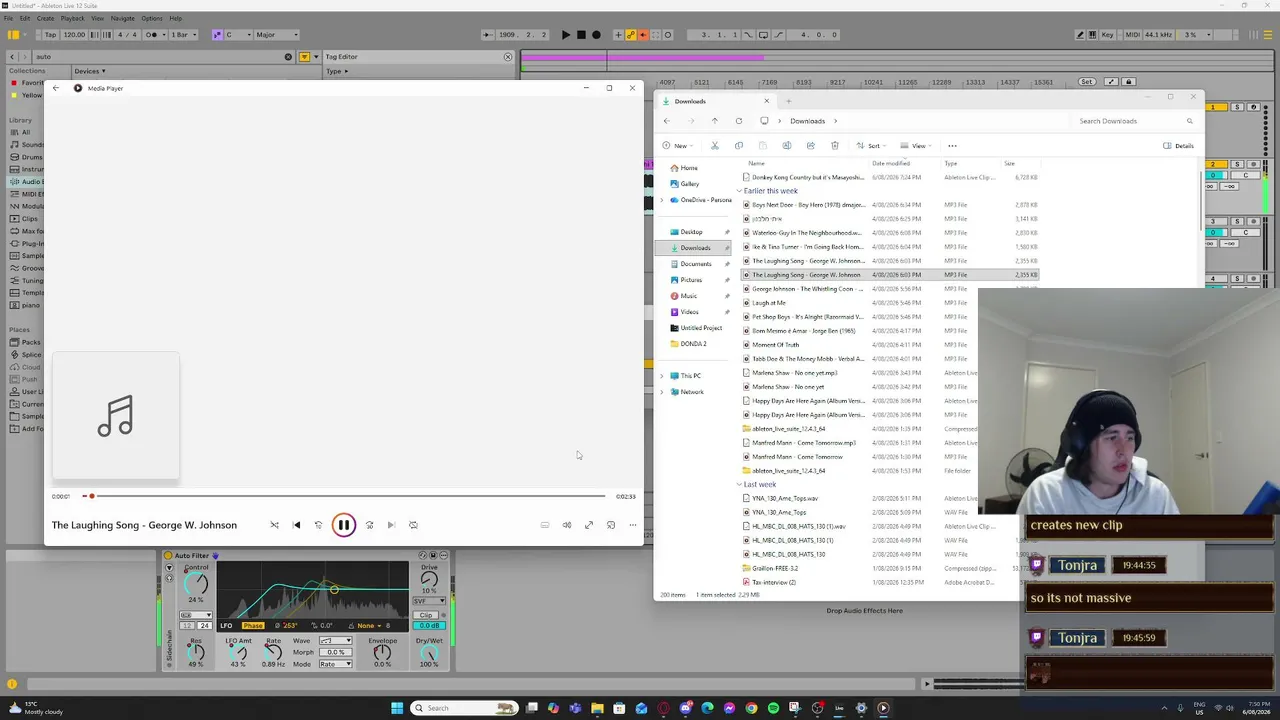Screen dimensions: 1280x720
Task: Click the Cut icon in File Explorer
Action: click(715, 146)
